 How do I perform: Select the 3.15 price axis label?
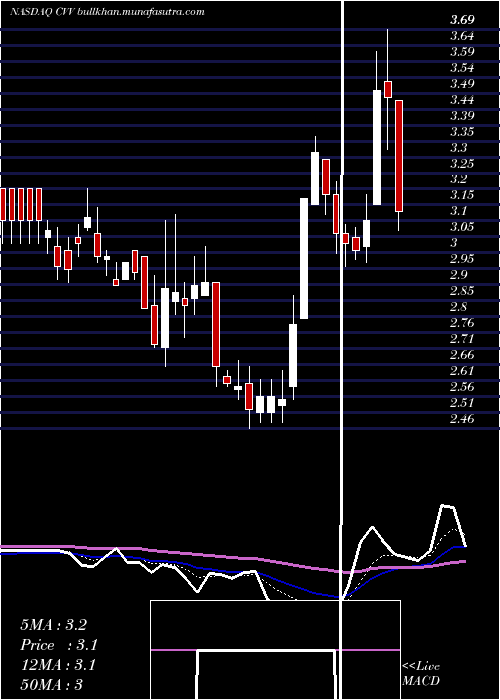pos(462,195)
